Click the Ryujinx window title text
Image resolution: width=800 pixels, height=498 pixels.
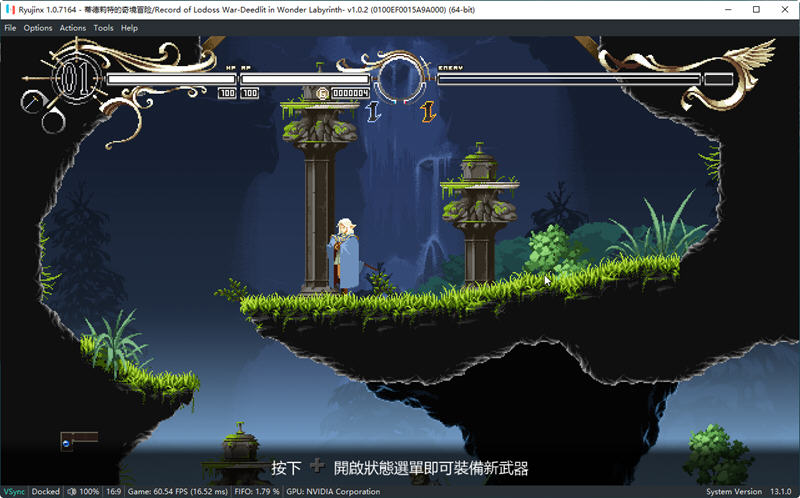[246, 9]
